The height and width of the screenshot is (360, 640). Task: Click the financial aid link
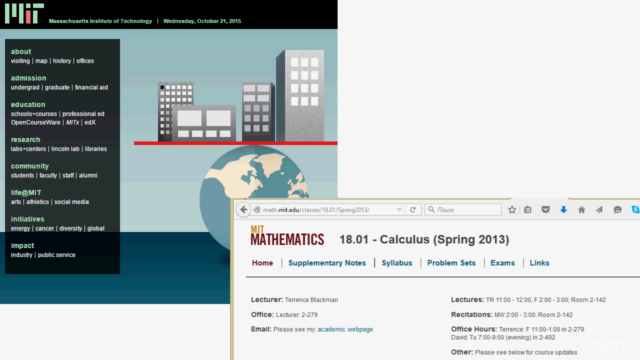(x=91, y=87)
